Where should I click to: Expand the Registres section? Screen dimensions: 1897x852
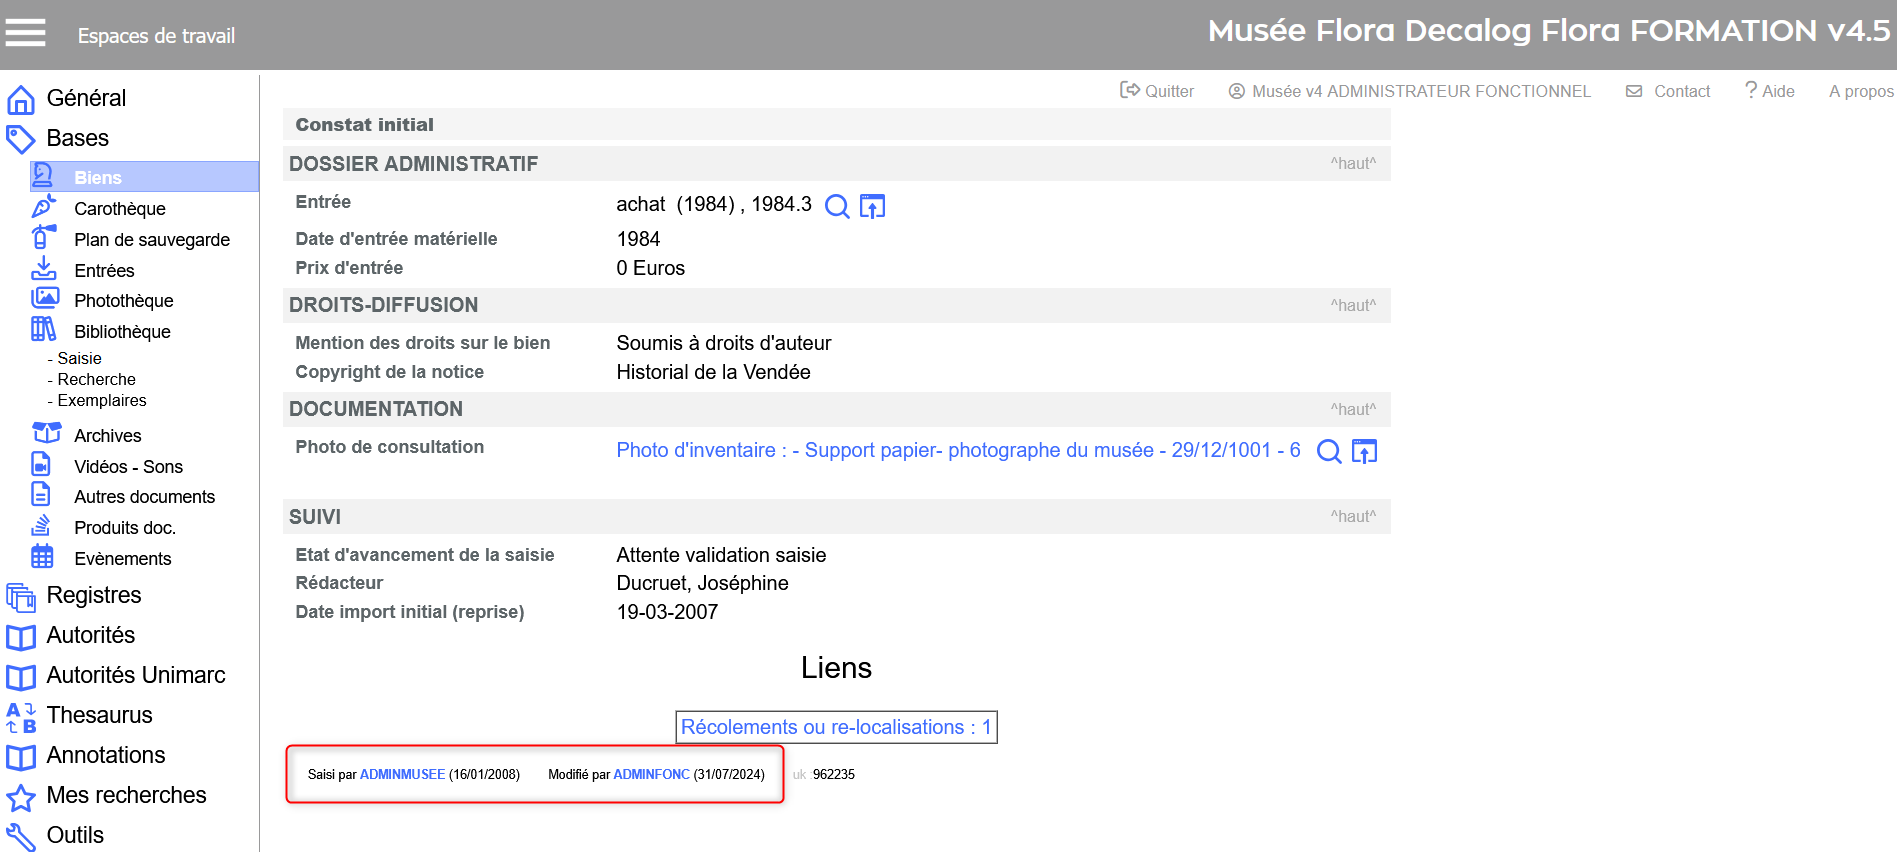click(94, 595)
